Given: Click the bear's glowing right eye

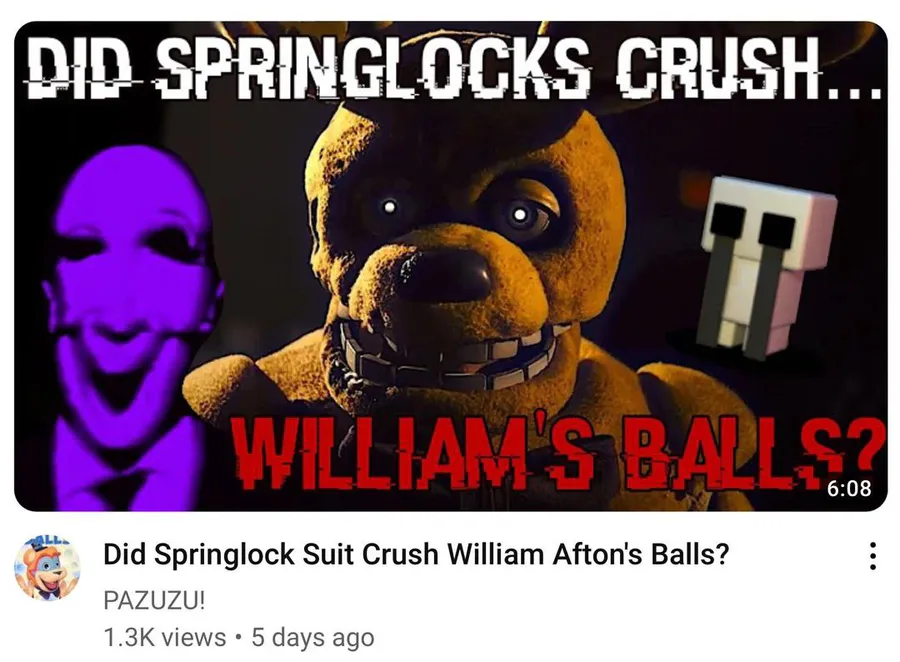Looking at the screenshot, I should click(x=520, y=214).
